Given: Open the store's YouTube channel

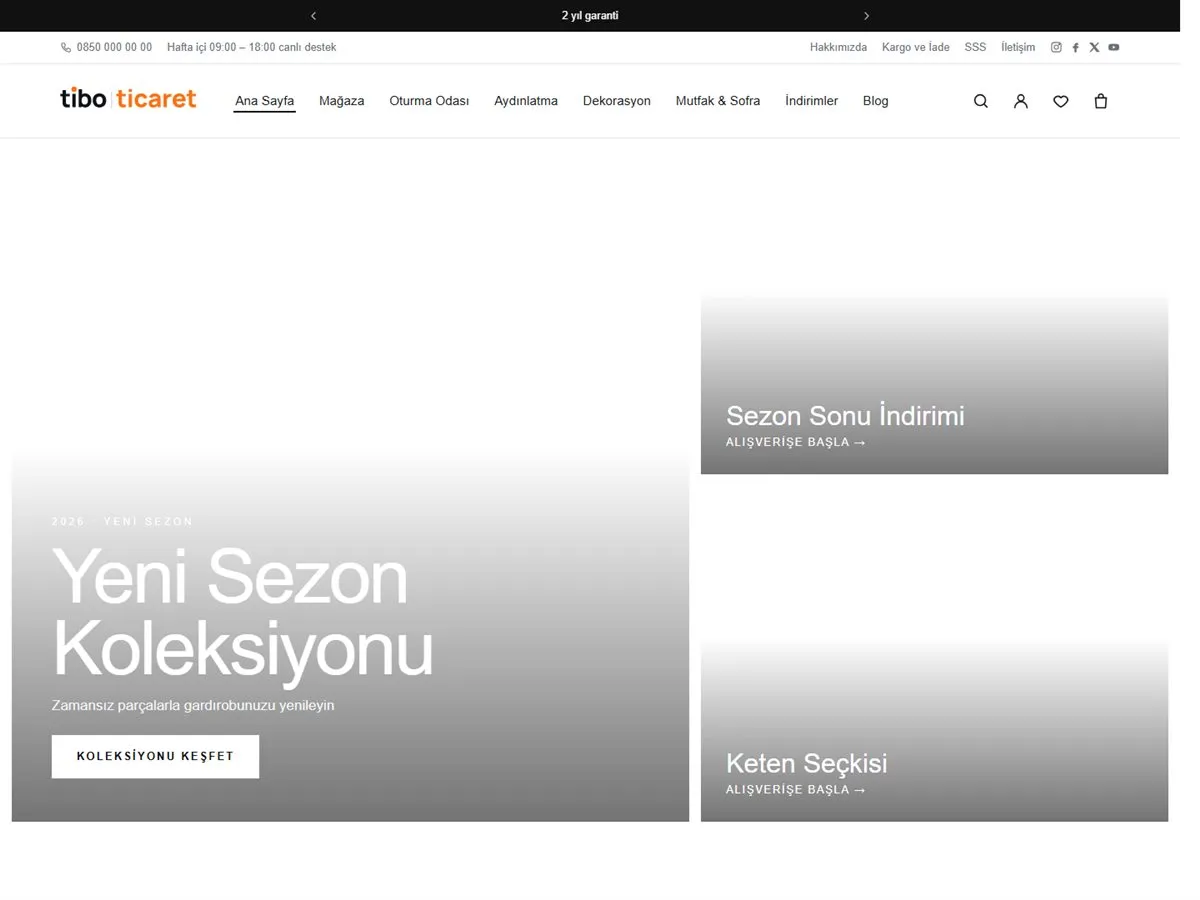Looking at the screenshot, I should pos(1113,47).
